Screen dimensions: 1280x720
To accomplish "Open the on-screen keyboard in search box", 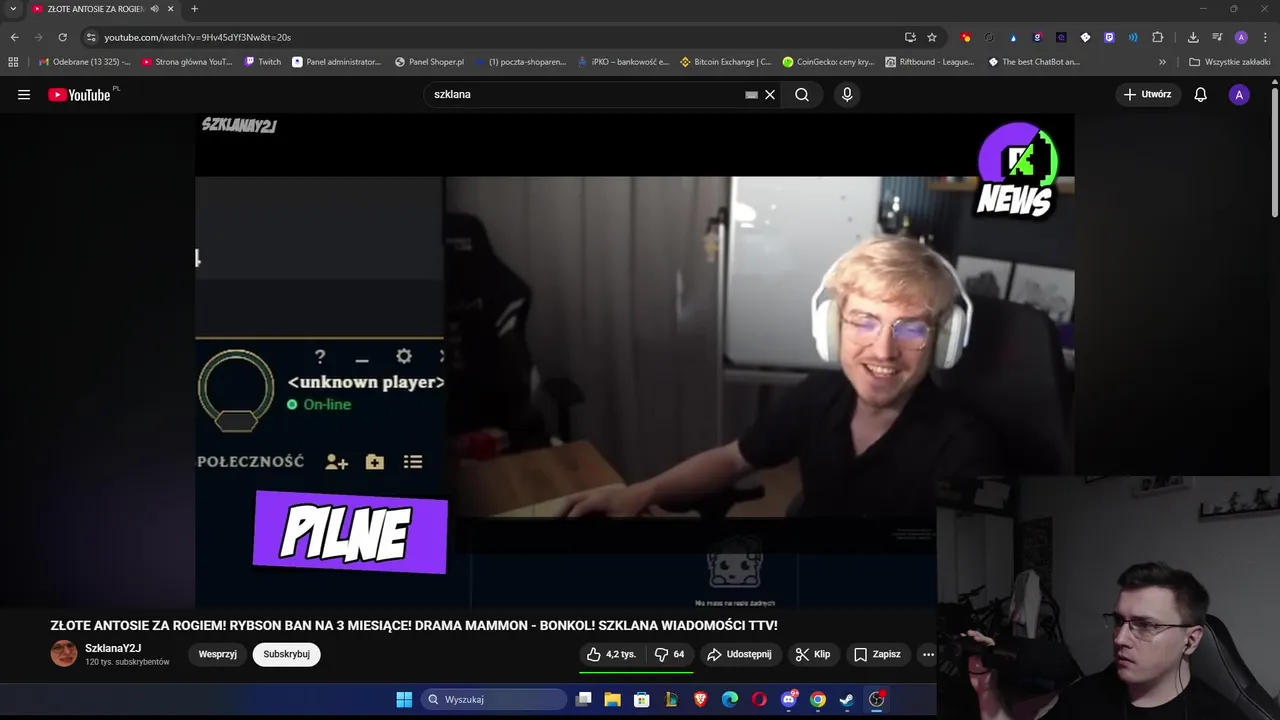I will (x=751, y=95).
